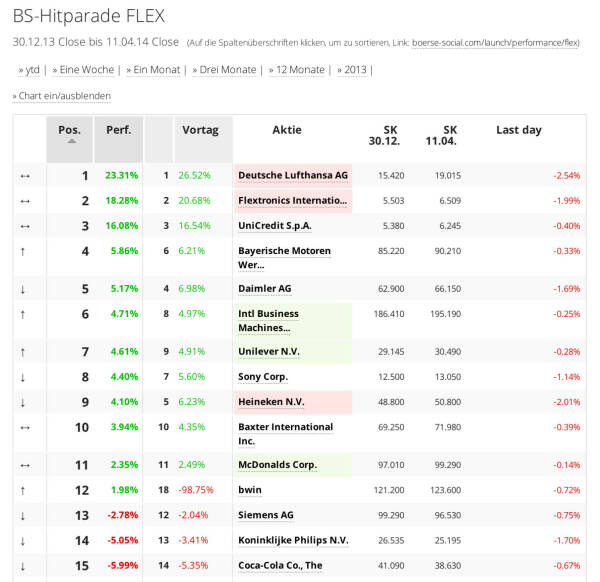
Task: Click the down arrow beside position 5
Action: [23, 289]
